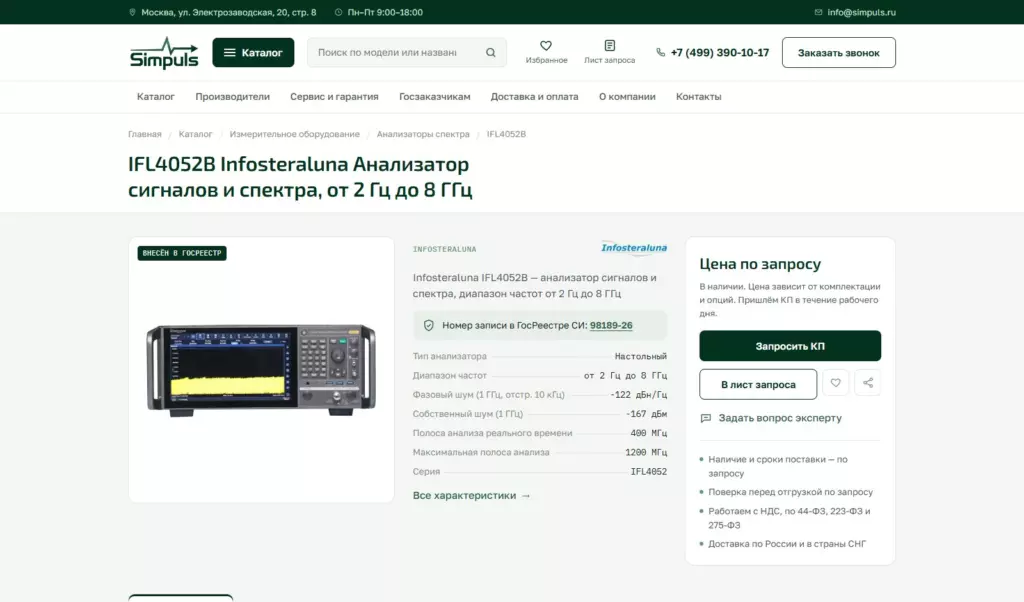Click the shield icon in ГосРеестр row

428,325
